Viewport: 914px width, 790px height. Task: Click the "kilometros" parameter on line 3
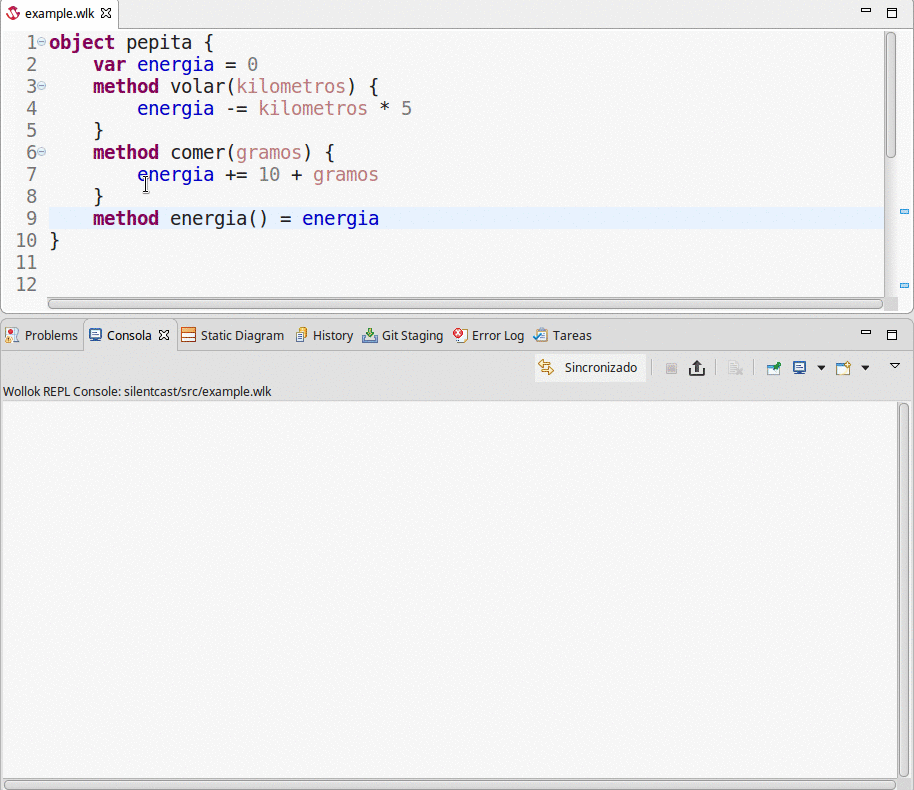click(x=291, y=87)
